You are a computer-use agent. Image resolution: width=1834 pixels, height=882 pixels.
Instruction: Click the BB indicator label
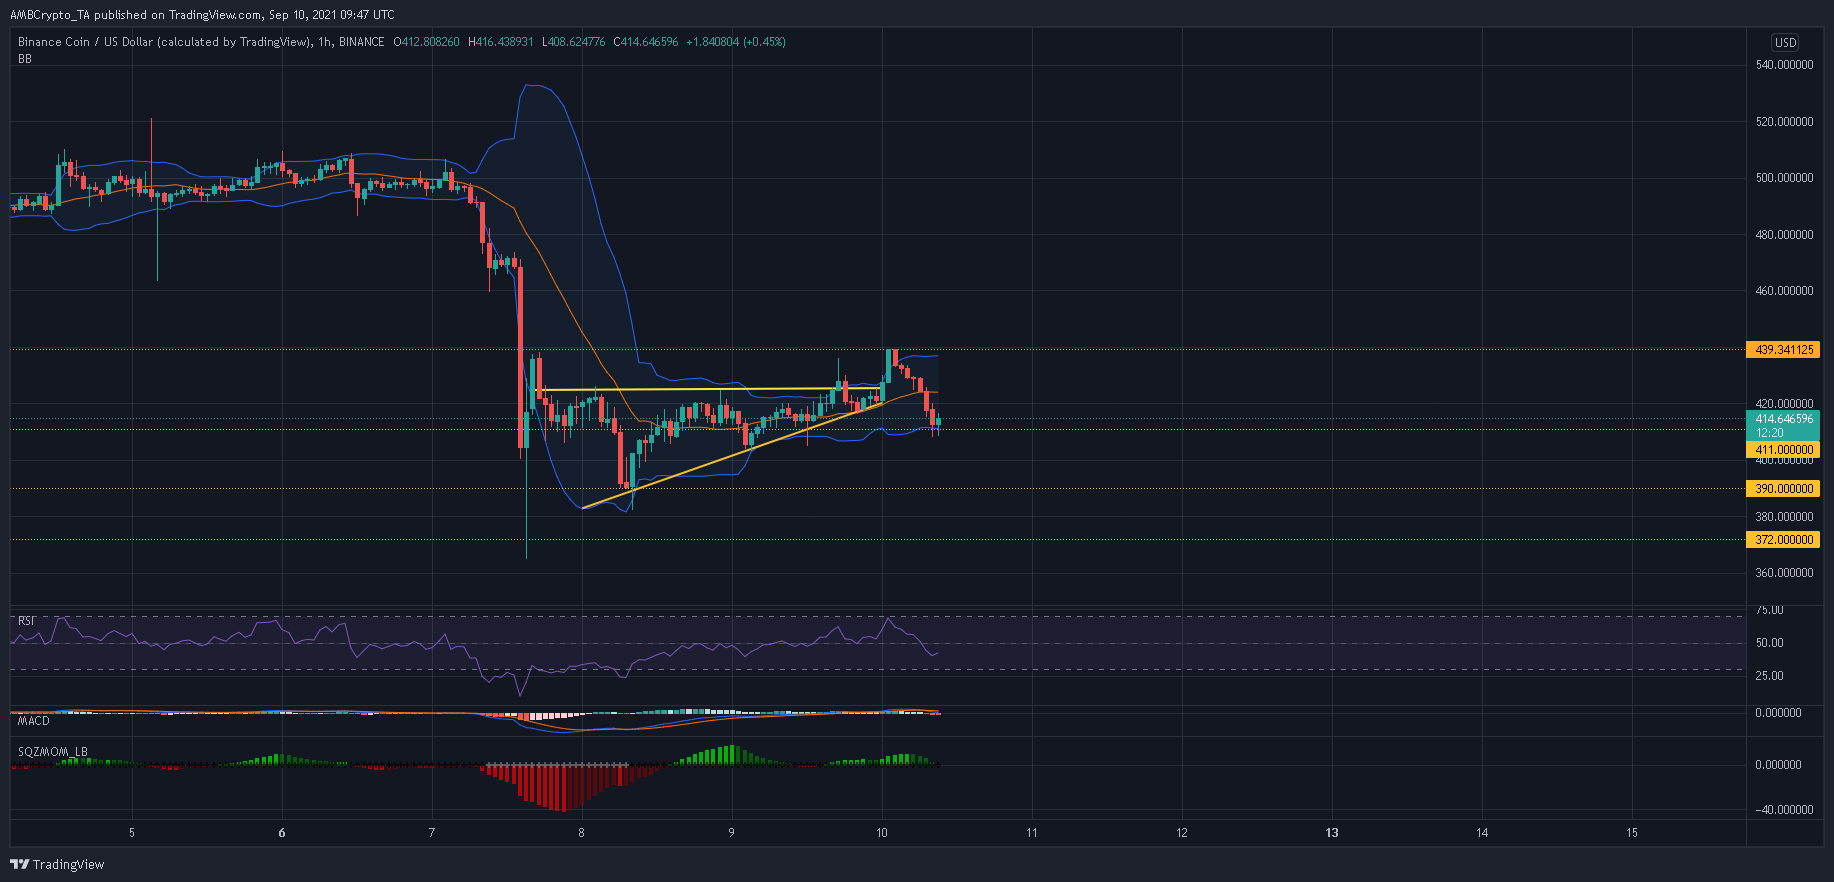[25, 59]
